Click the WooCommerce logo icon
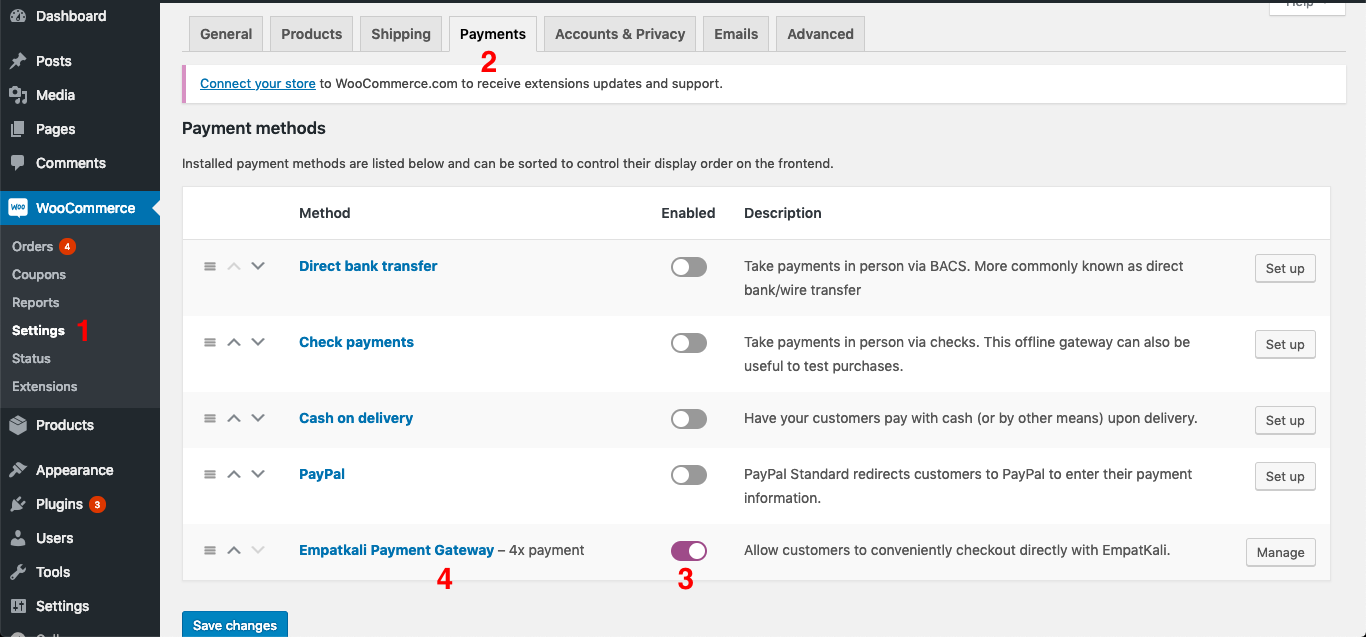The height and width of the screenshot is (637, 1366). click(x=18, y=208)
